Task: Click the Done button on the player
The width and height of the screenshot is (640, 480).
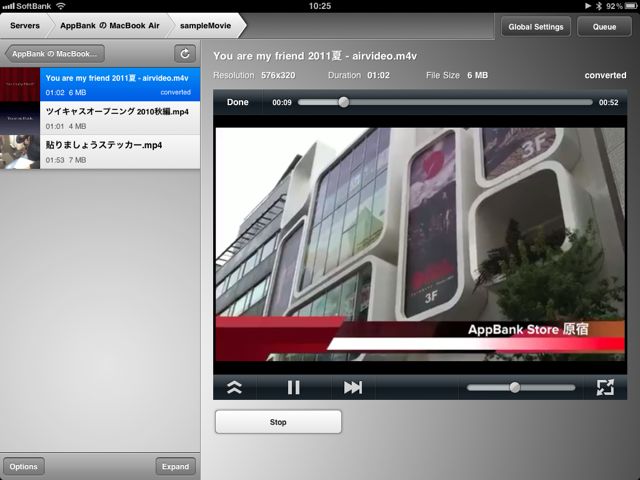Action: tap(238, 102)
